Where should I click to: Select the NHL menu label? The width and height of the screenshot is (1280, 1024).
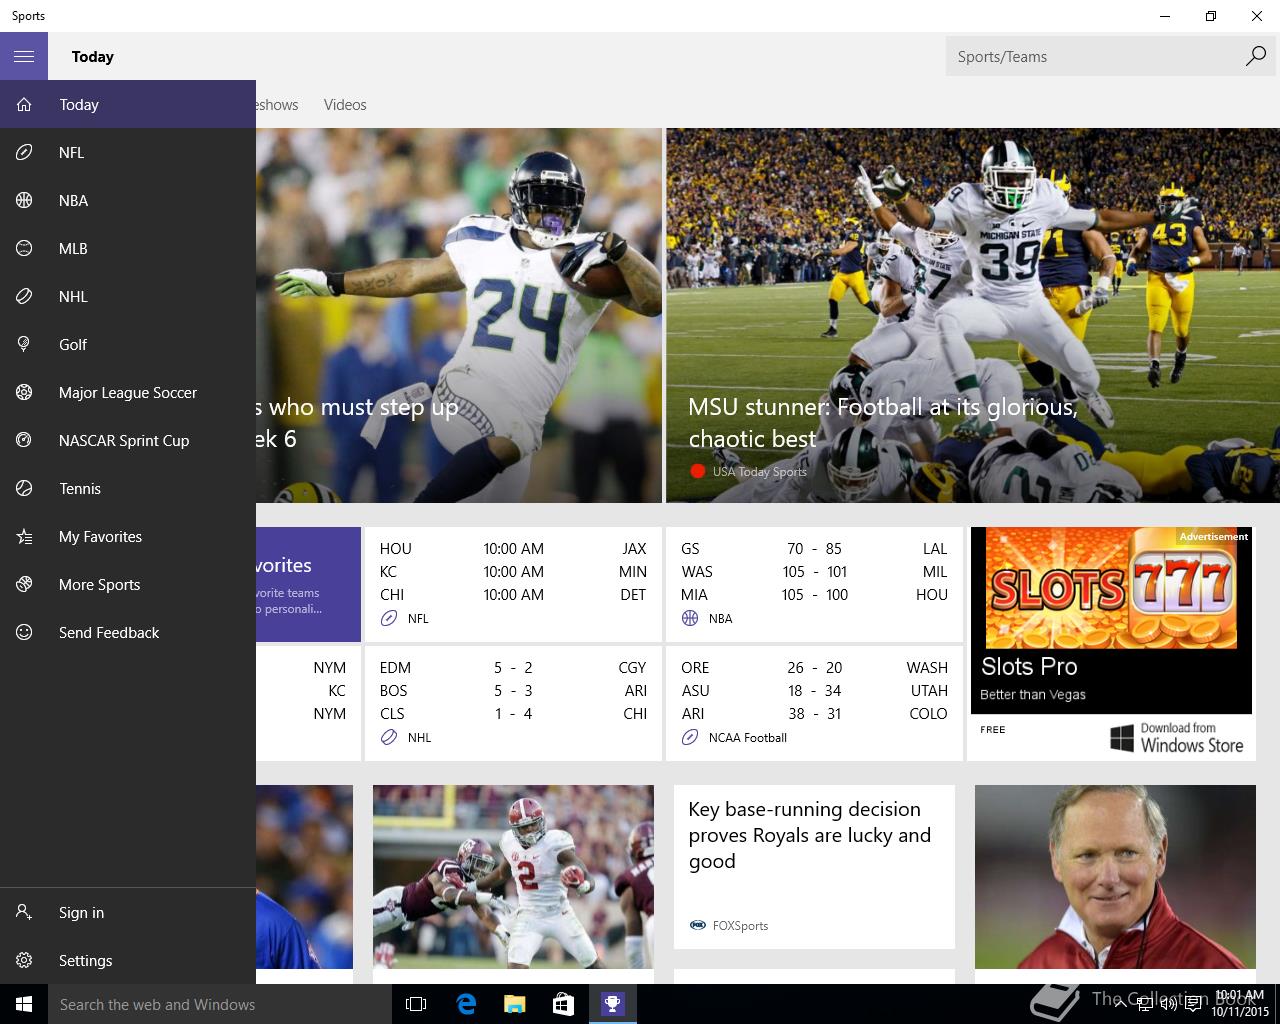click(x=73, y=297)
